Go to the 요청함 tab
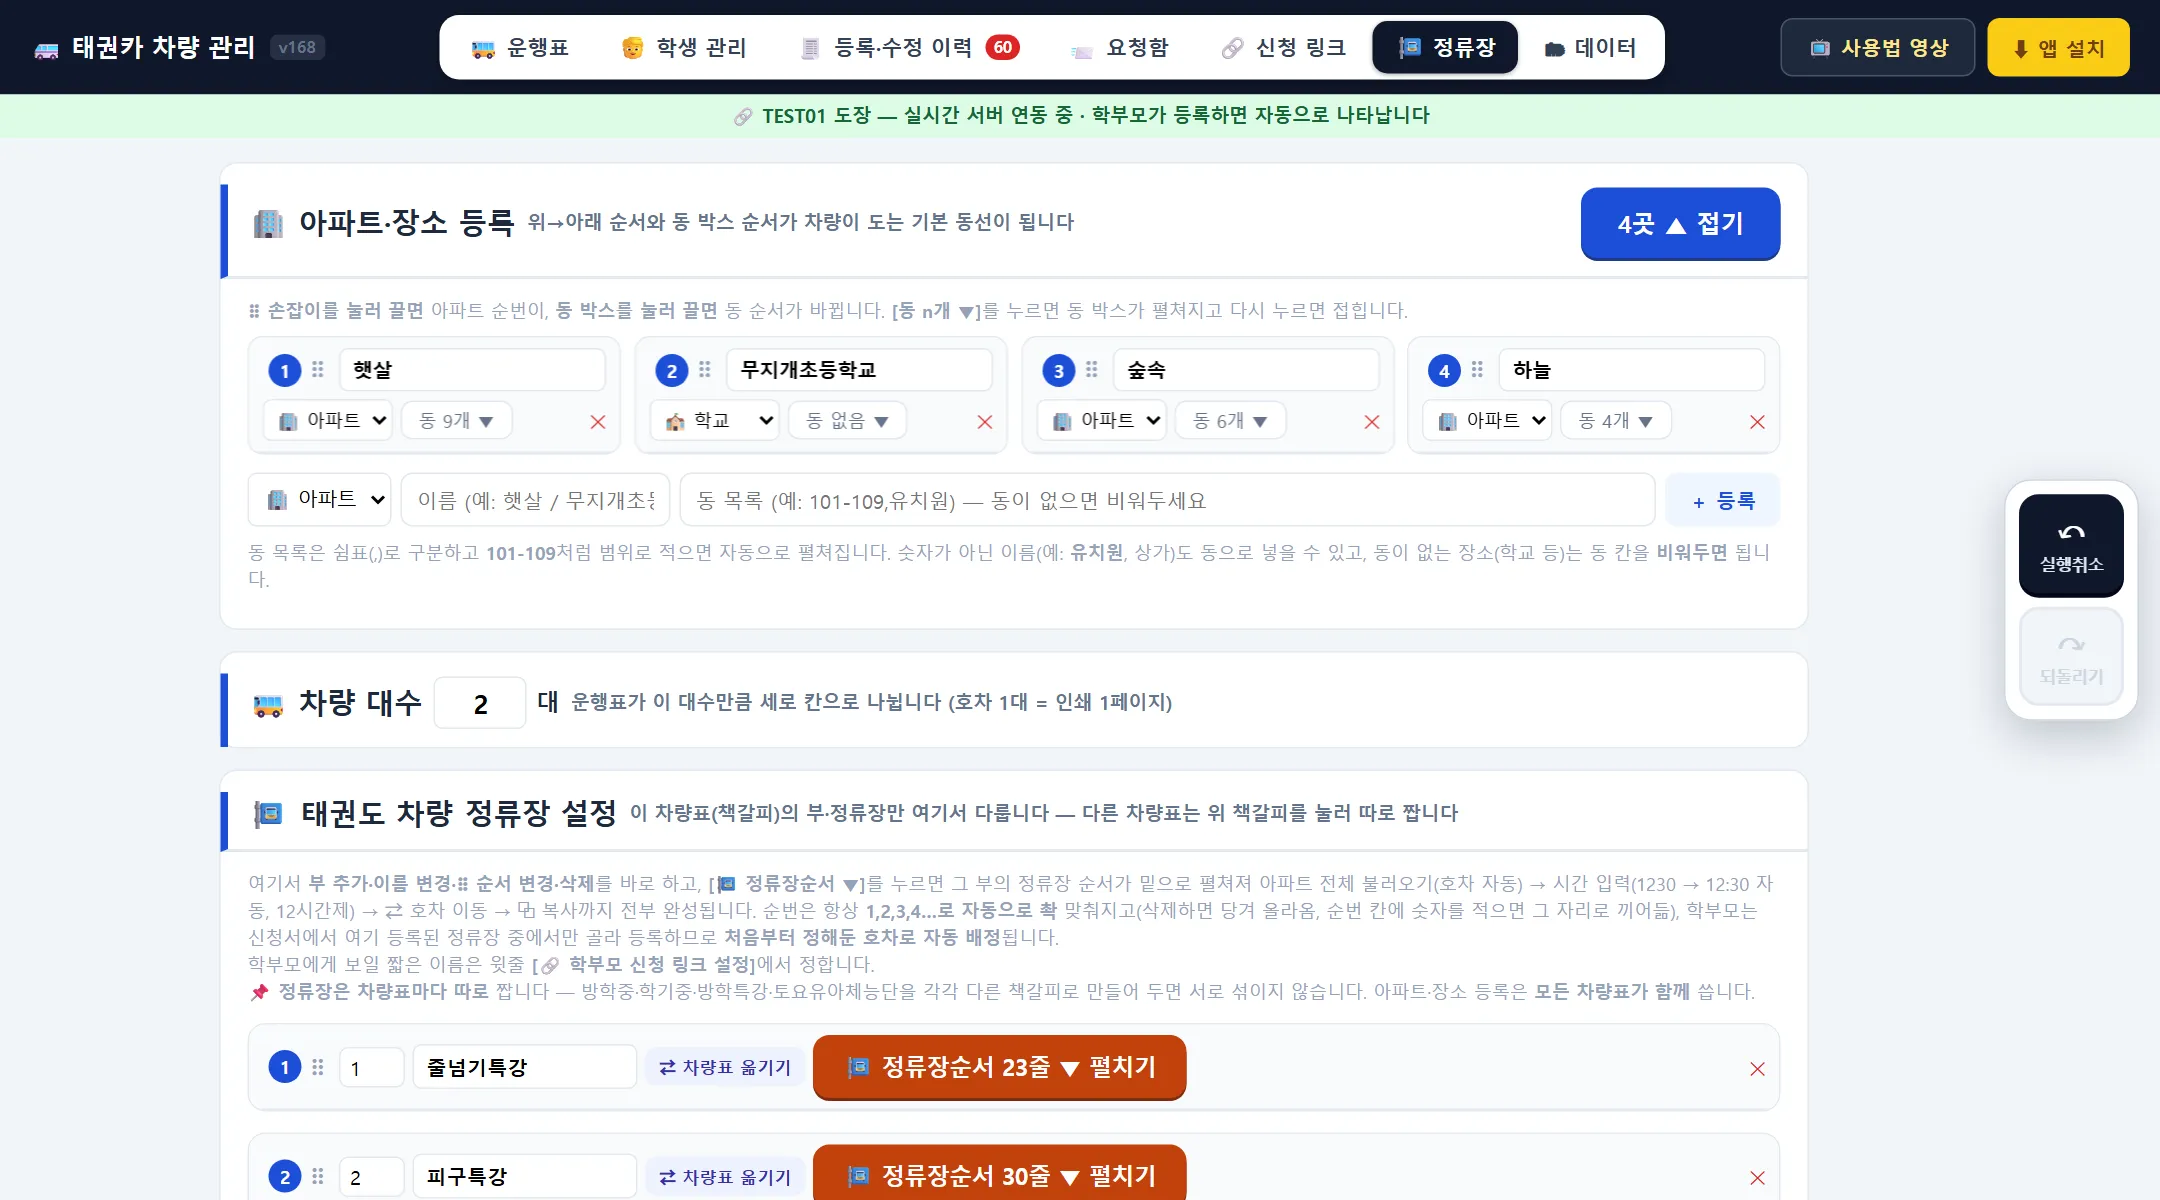 tap(1119, 47)
